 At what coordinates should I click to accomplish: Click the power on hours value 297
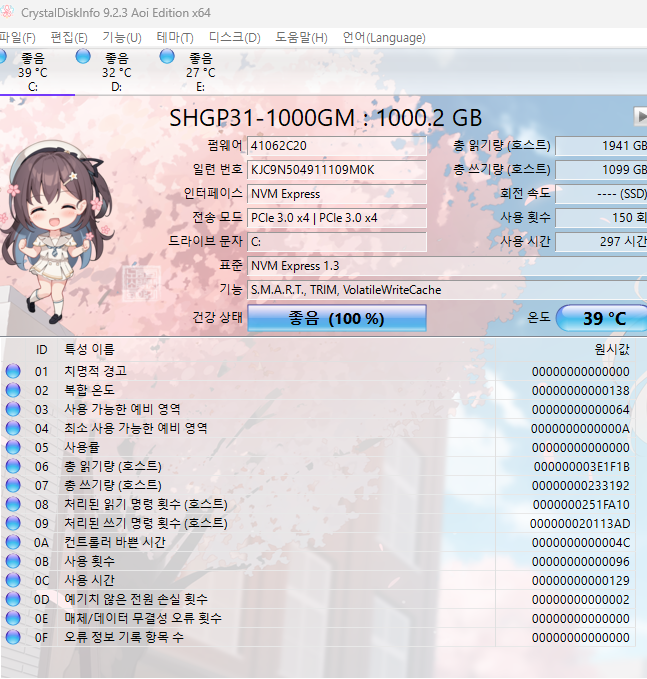pos(601,242)
